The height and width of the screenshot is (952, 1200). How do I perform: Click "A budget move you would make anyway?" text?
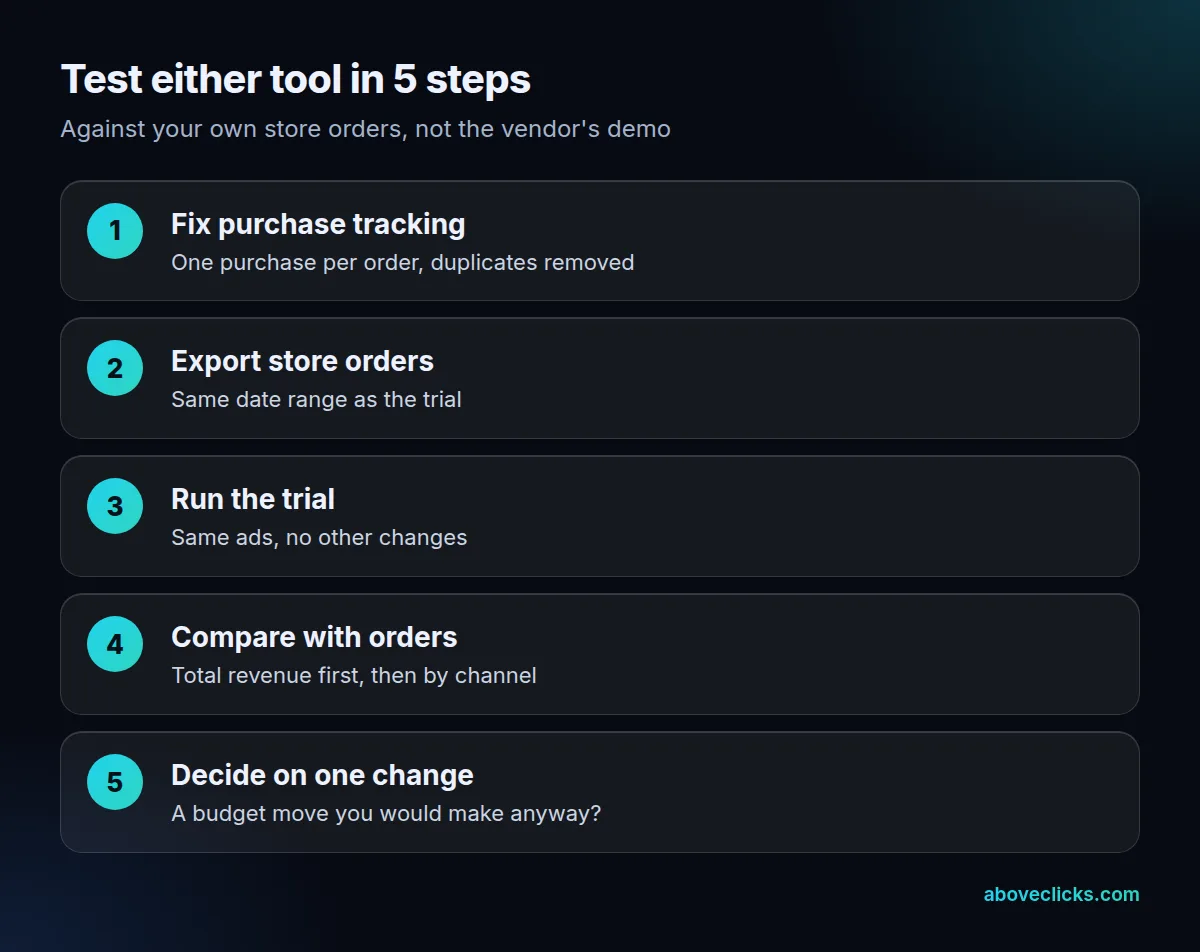tap(386, 813)
